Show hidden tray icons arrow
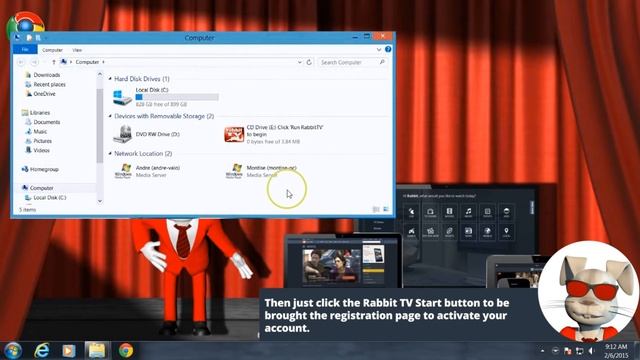 (542, 351)
